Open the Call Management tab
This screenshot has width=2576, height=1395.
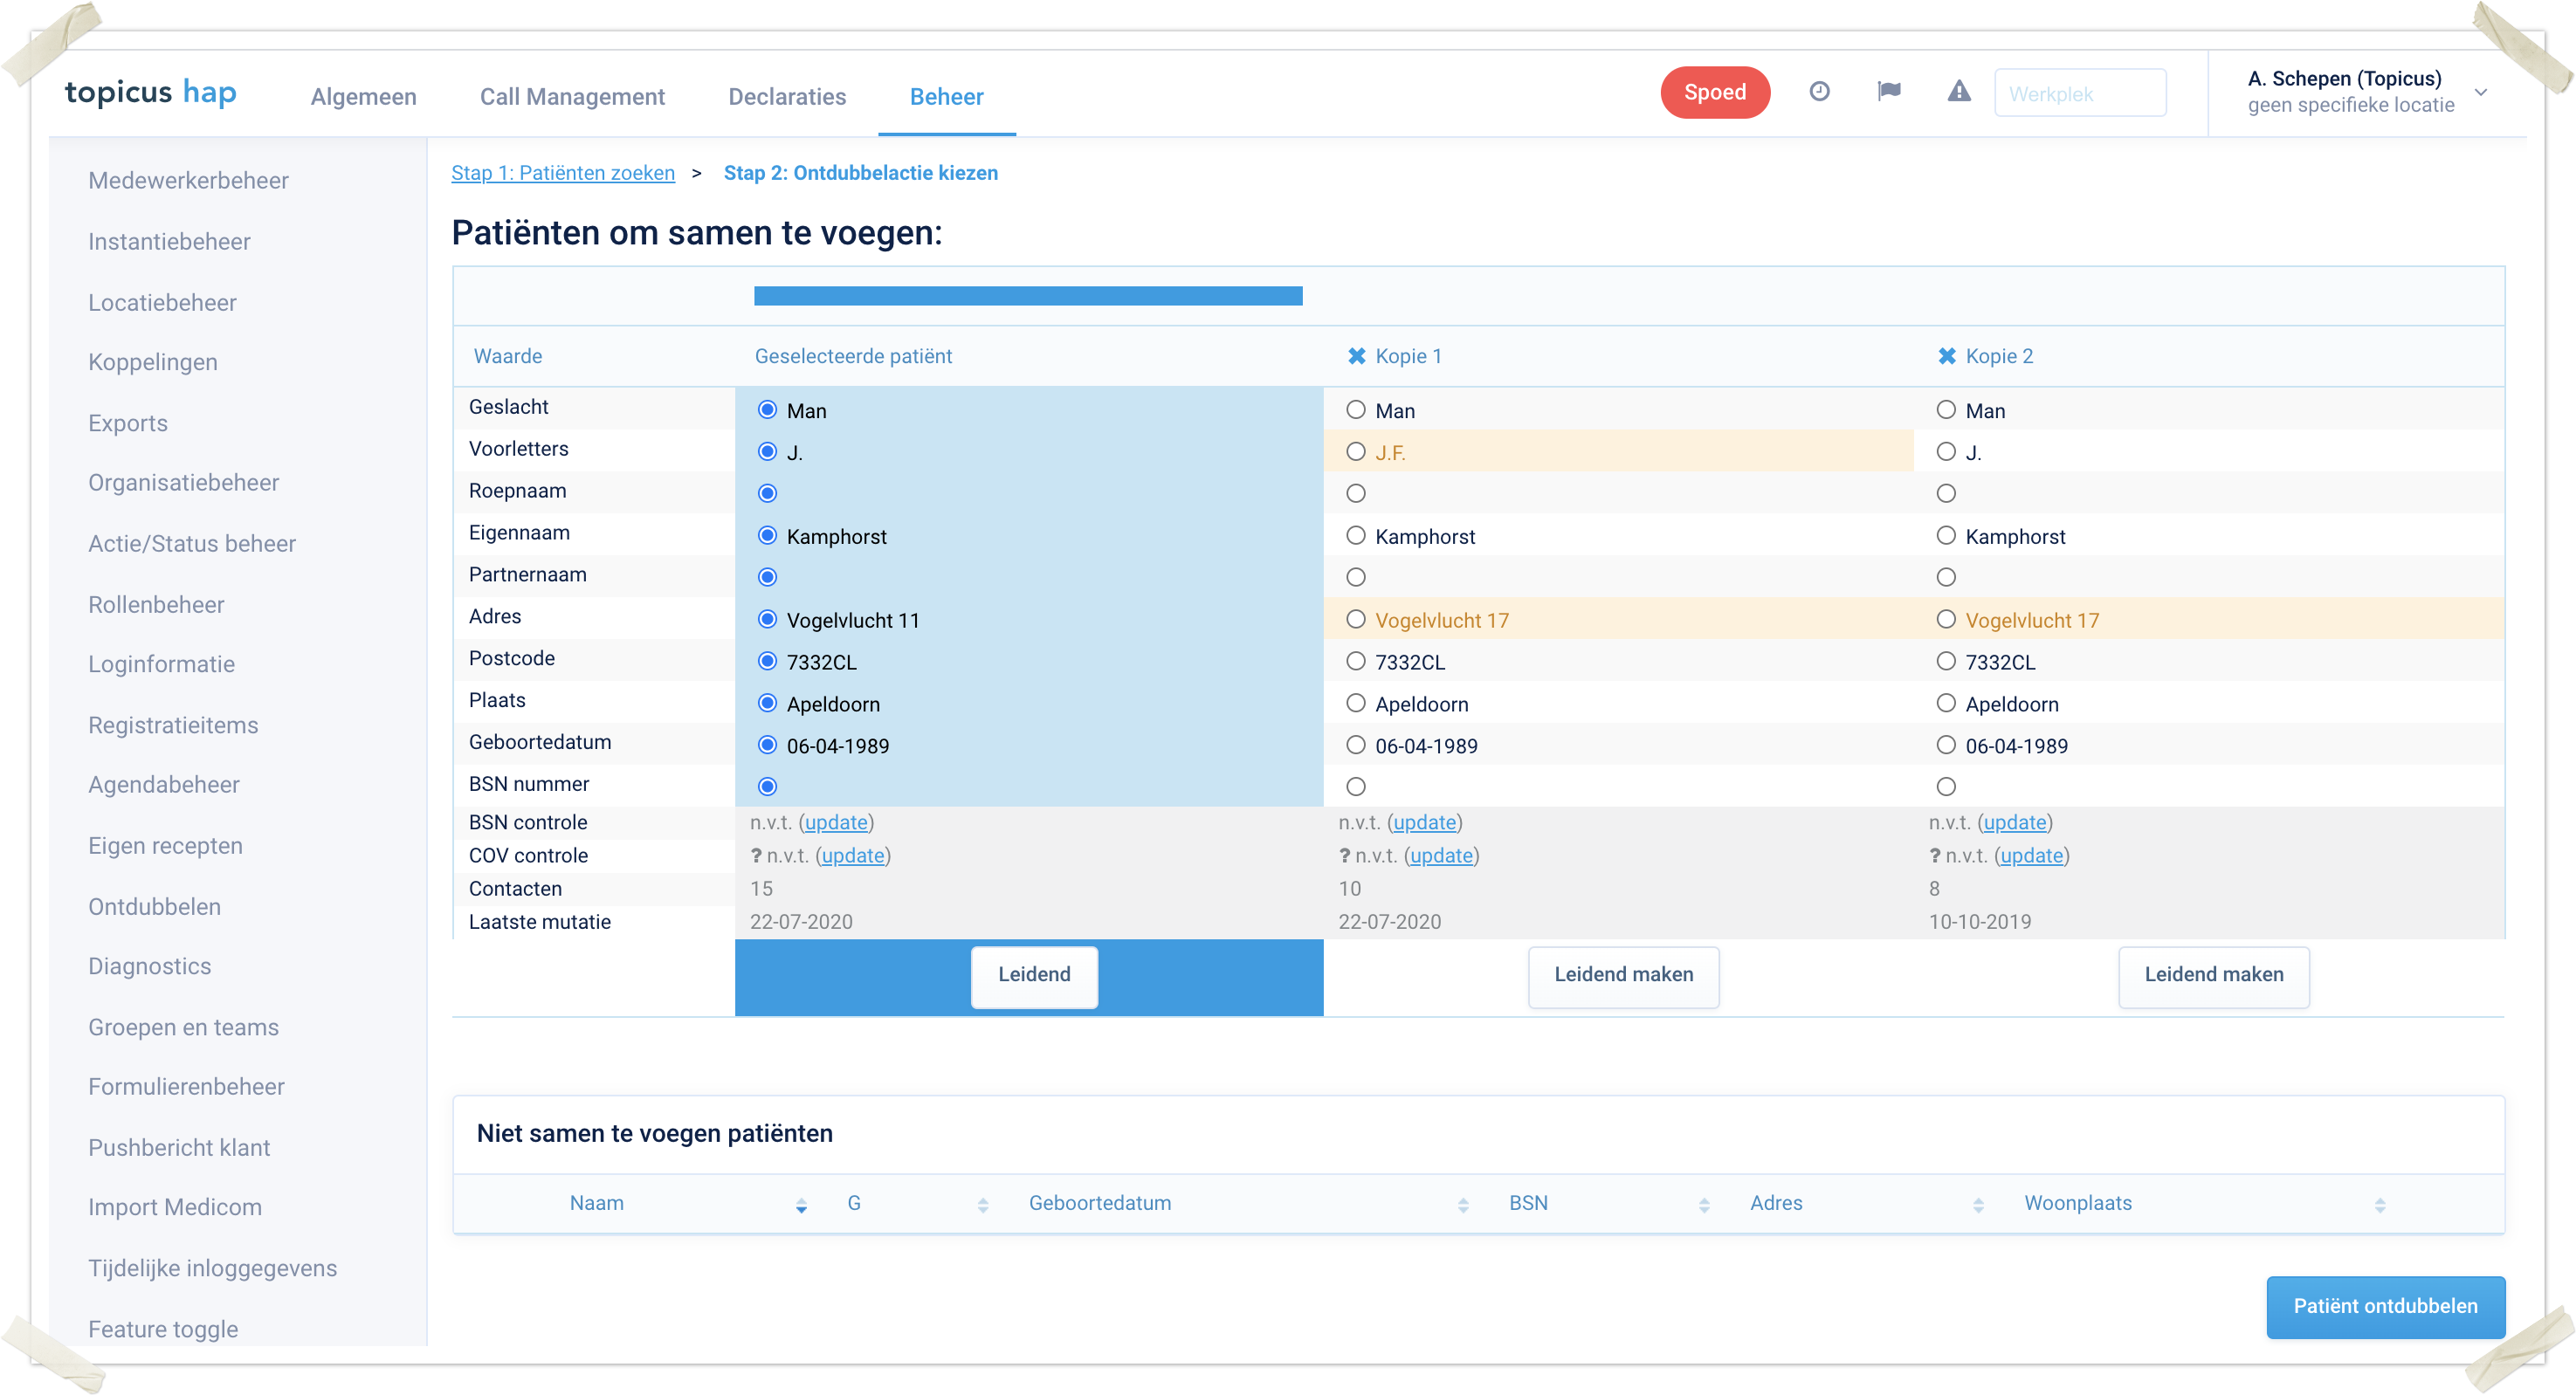571,97
